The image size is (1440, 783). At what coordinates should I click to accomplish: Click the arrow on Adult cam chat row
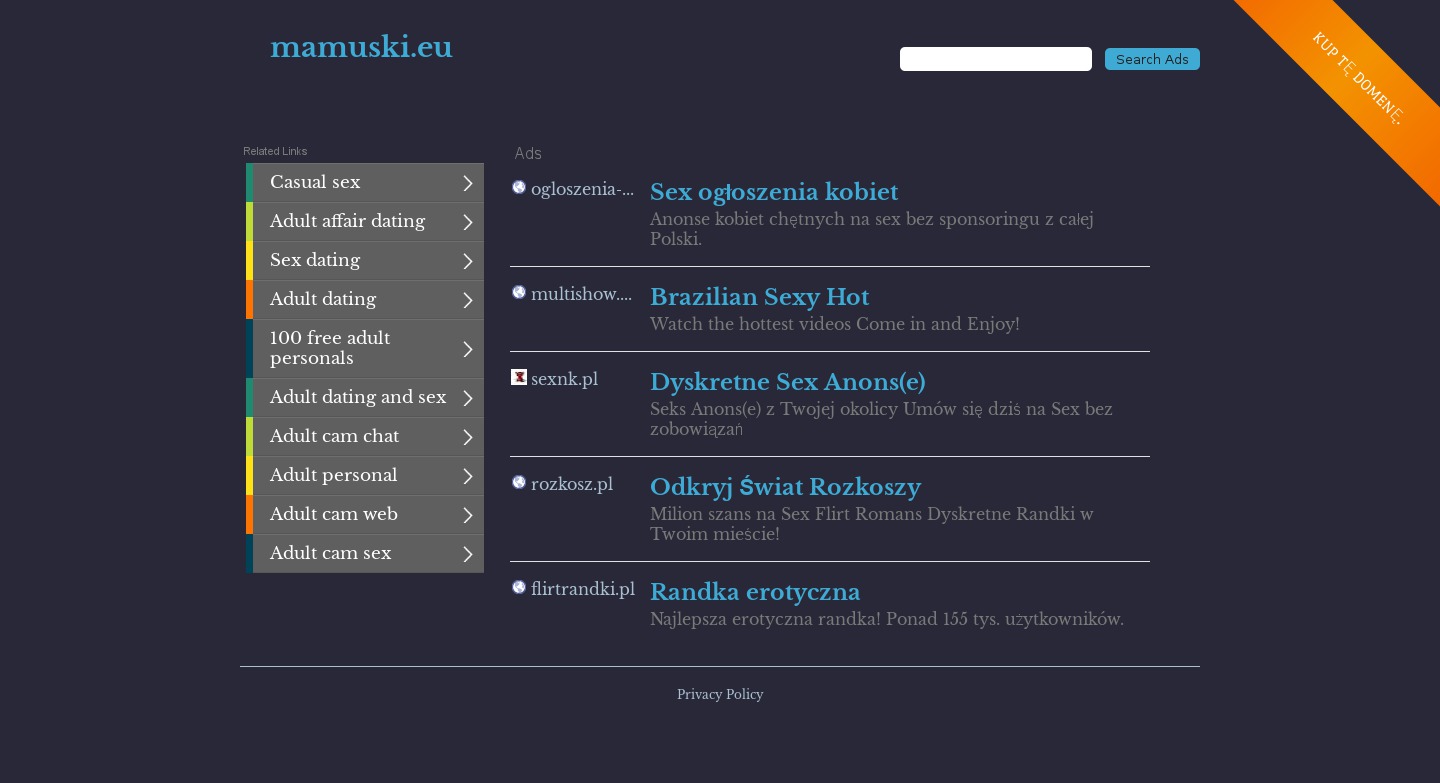[467, 437]
